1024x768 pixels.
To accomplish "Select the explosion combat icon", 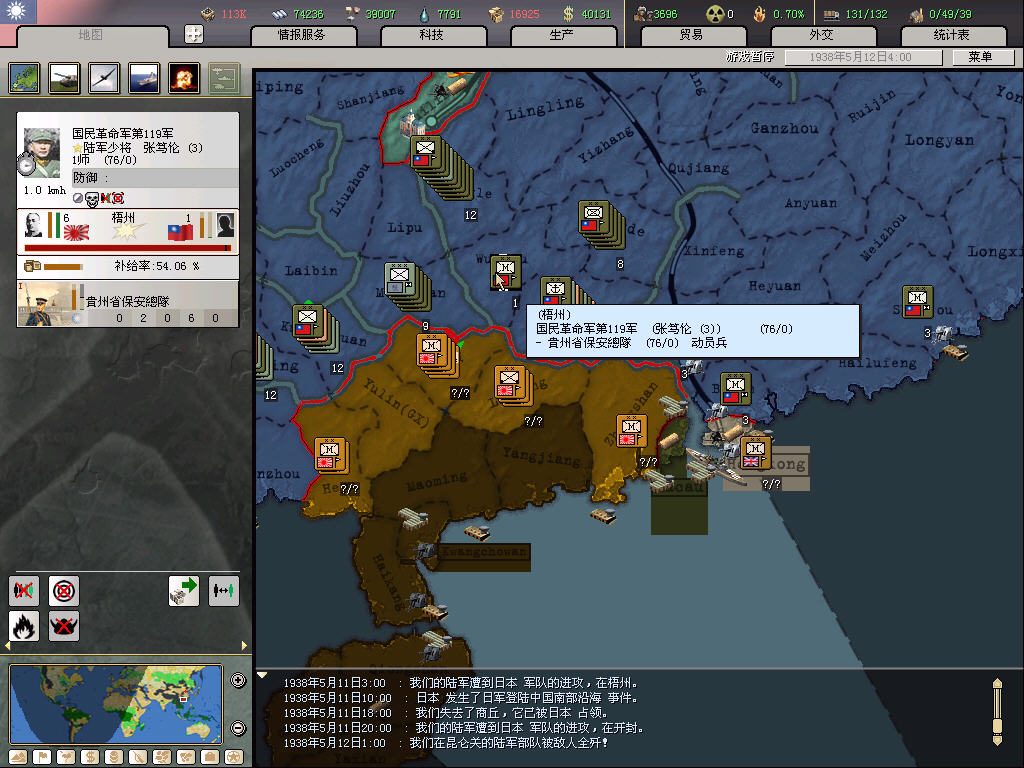I will click(184, 78).
